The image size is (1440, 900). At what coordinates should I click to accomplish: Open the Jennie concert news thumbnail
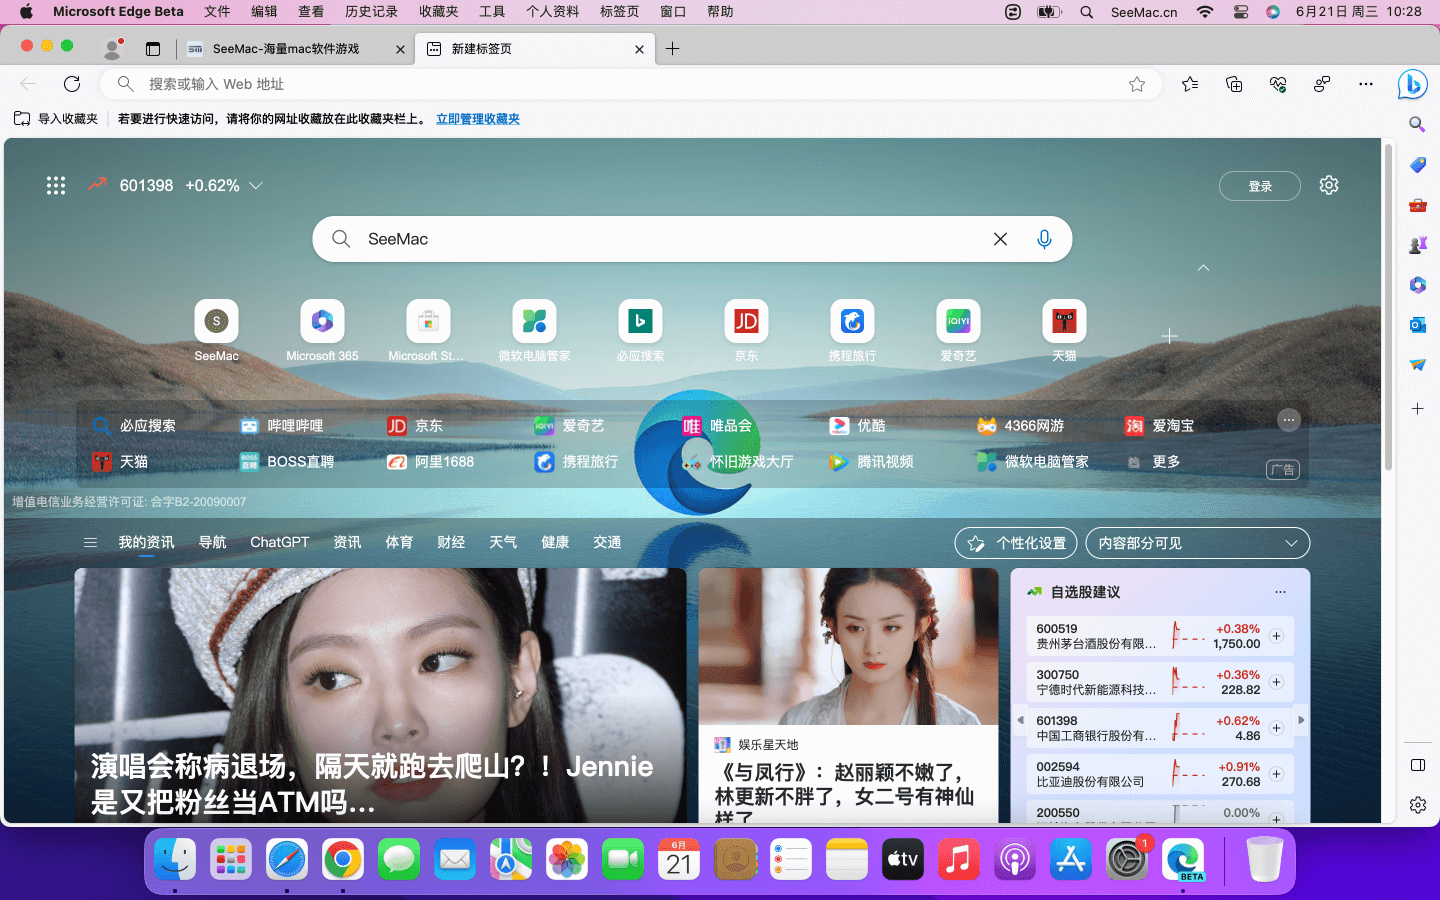(x=380, y=696)
